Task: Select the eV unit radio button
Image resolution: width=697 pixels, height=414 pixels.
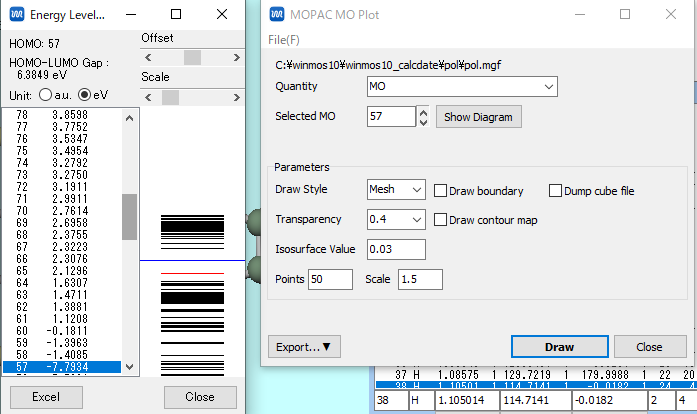Action: click(84, 95)
